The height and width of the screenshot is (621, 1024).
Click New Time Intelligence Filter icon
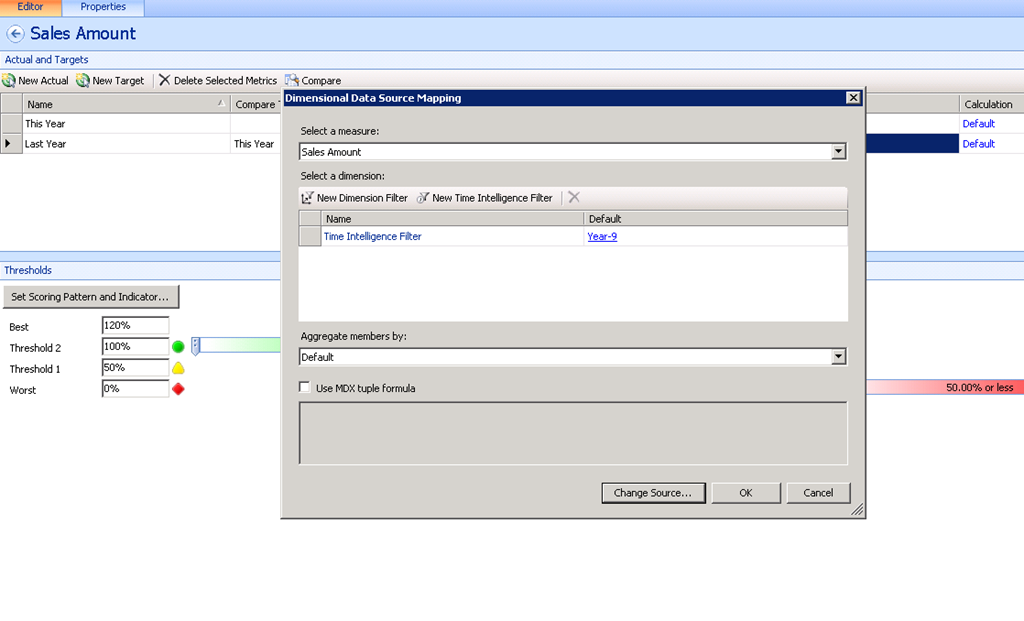click(x=423, y=197)
